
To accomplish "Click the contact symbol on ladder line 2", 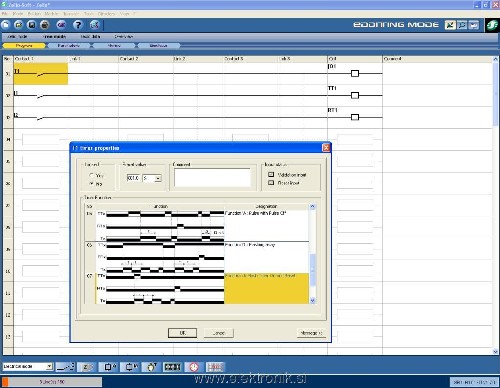I will click(x=40, y=97).
